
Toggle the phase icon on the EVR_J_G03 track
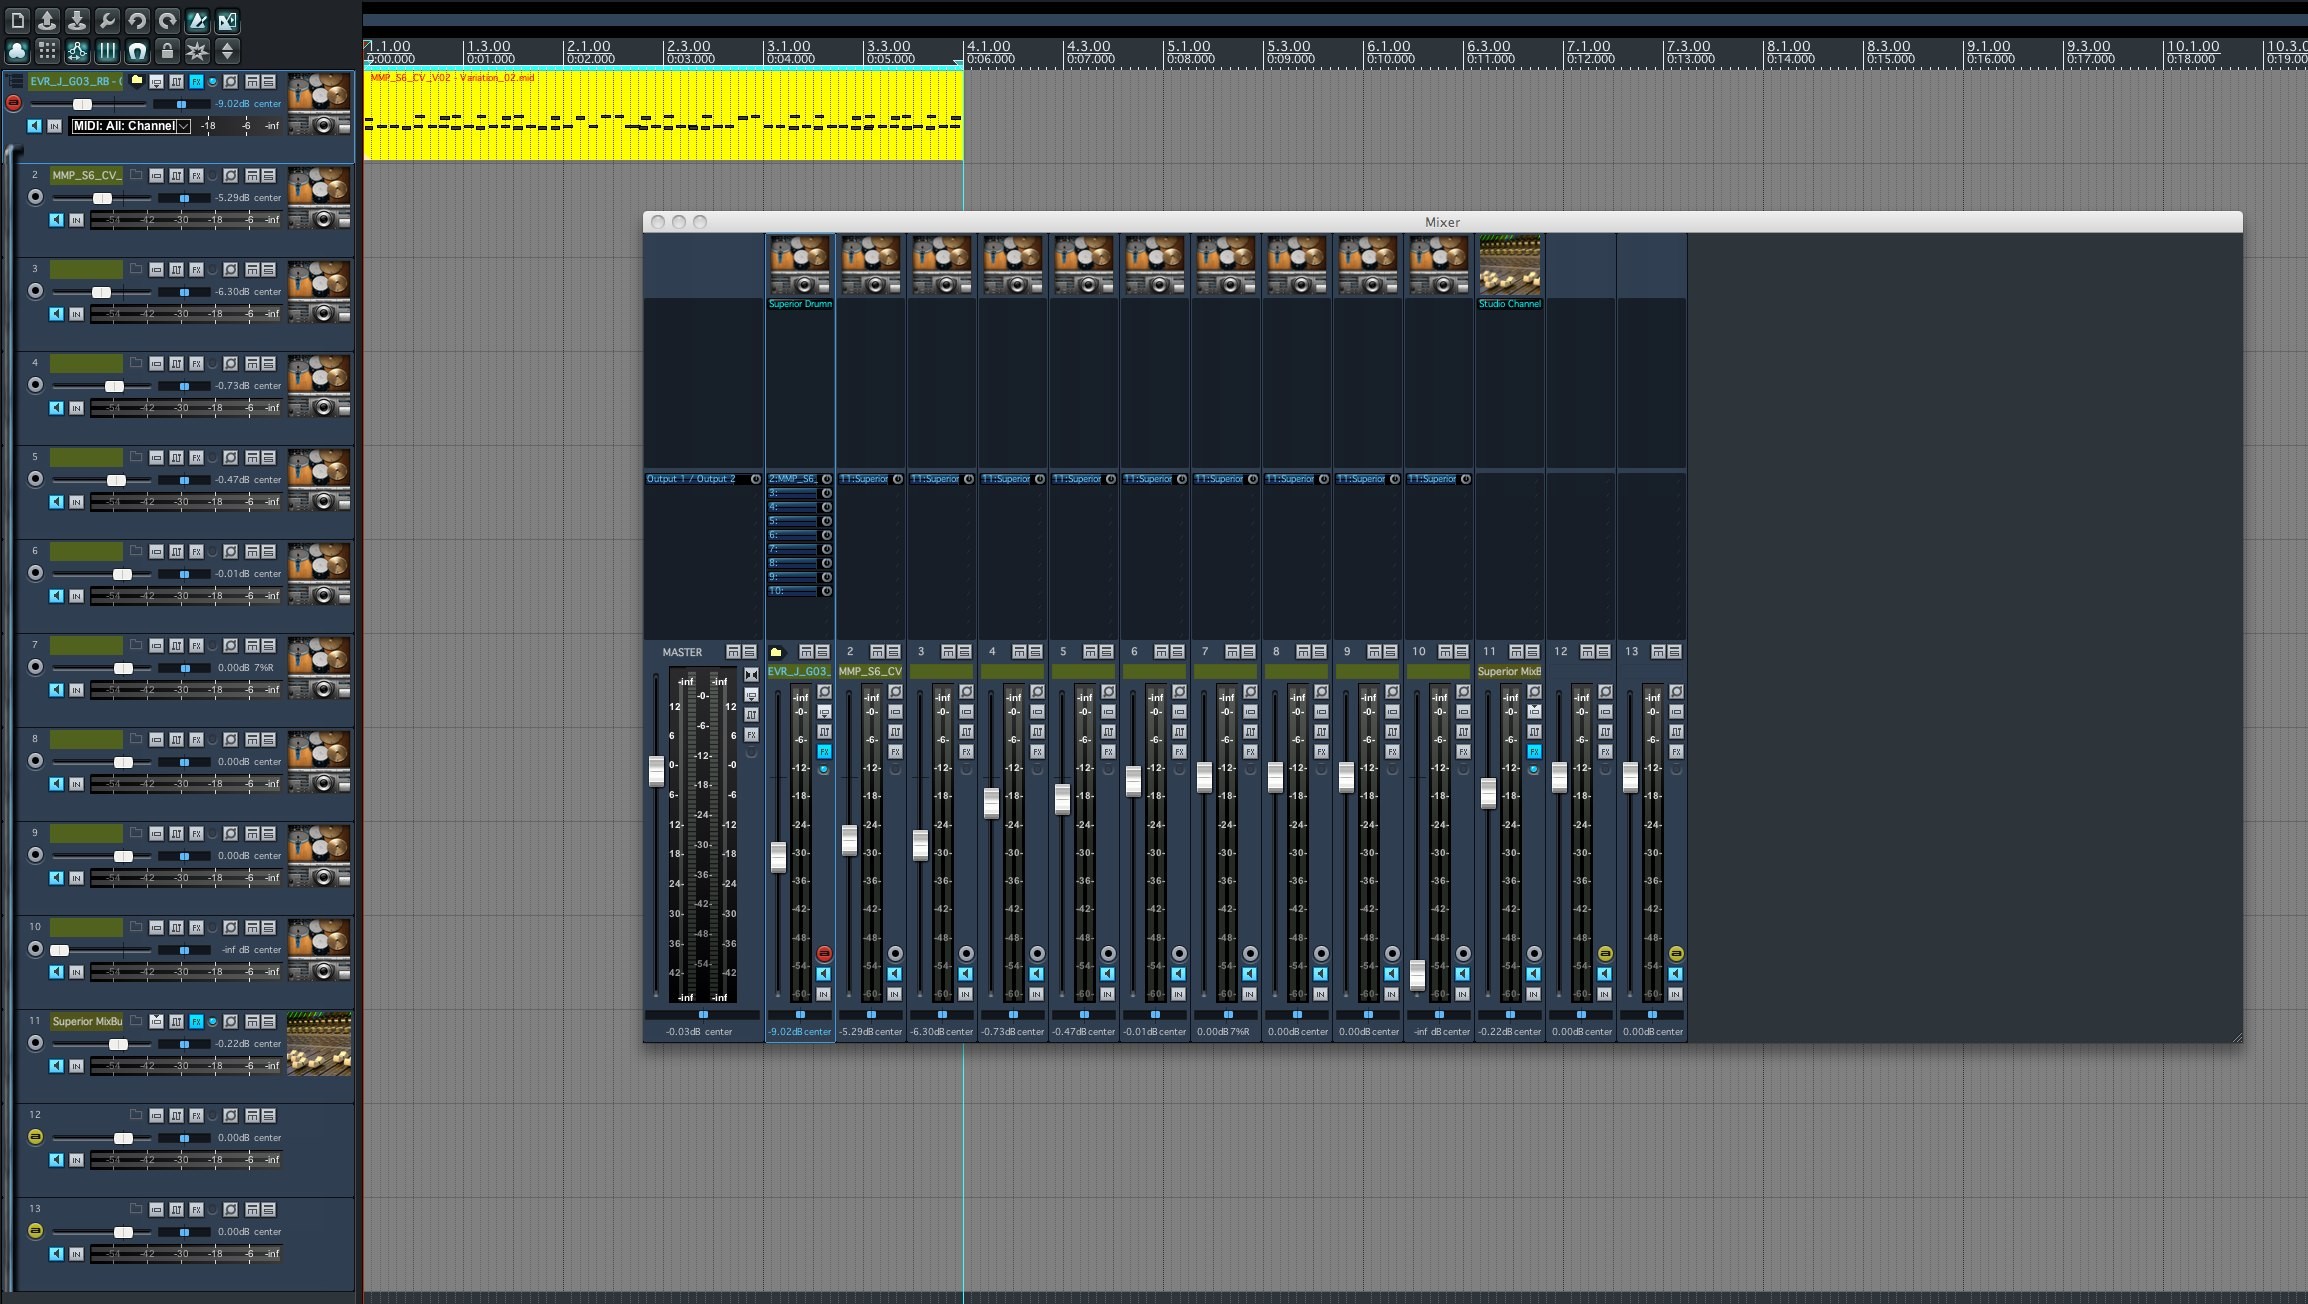[x=231, y=82]
